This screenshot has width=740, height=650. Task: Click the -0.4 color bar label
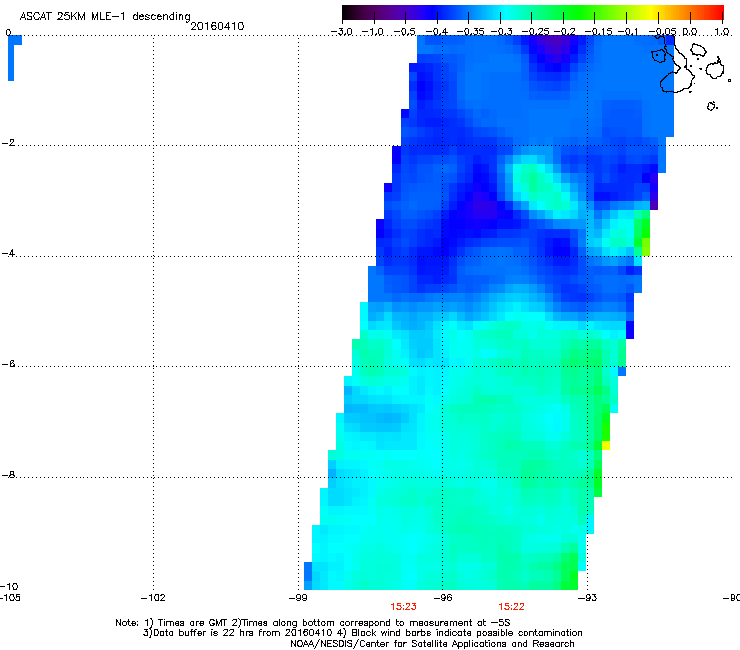pyautogui.click(x=437, y=32)
